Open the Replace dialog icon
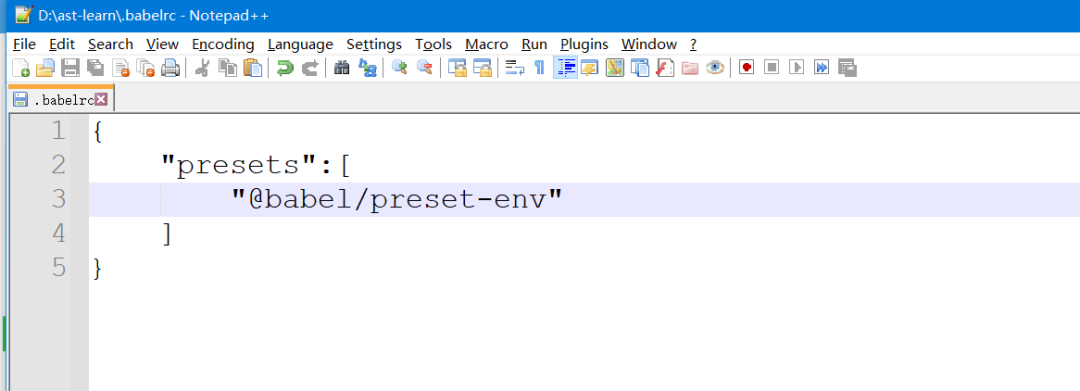 [368, 67]
